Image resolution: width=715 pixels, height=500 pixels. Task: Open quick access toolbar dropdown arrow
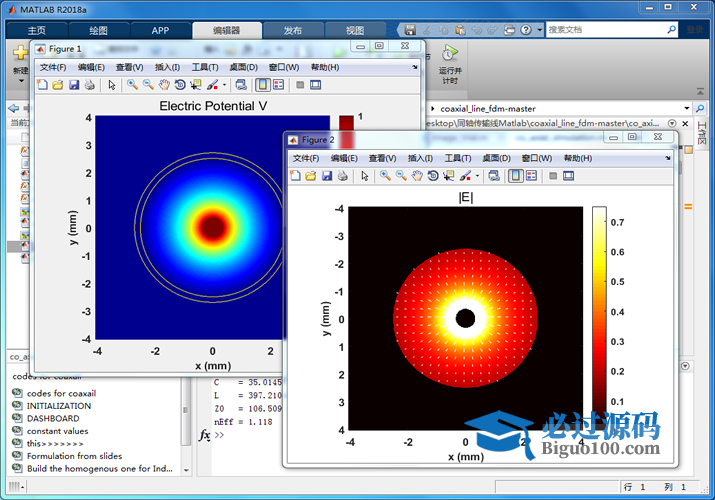pyautogui.click(x=539, y=30)
